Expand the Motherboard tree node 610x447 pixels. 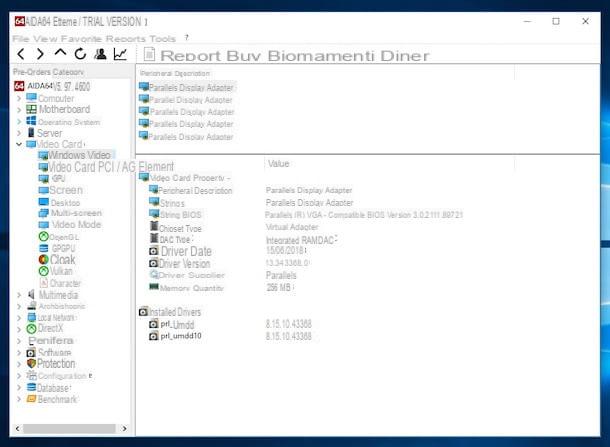(x=19, y=110)
